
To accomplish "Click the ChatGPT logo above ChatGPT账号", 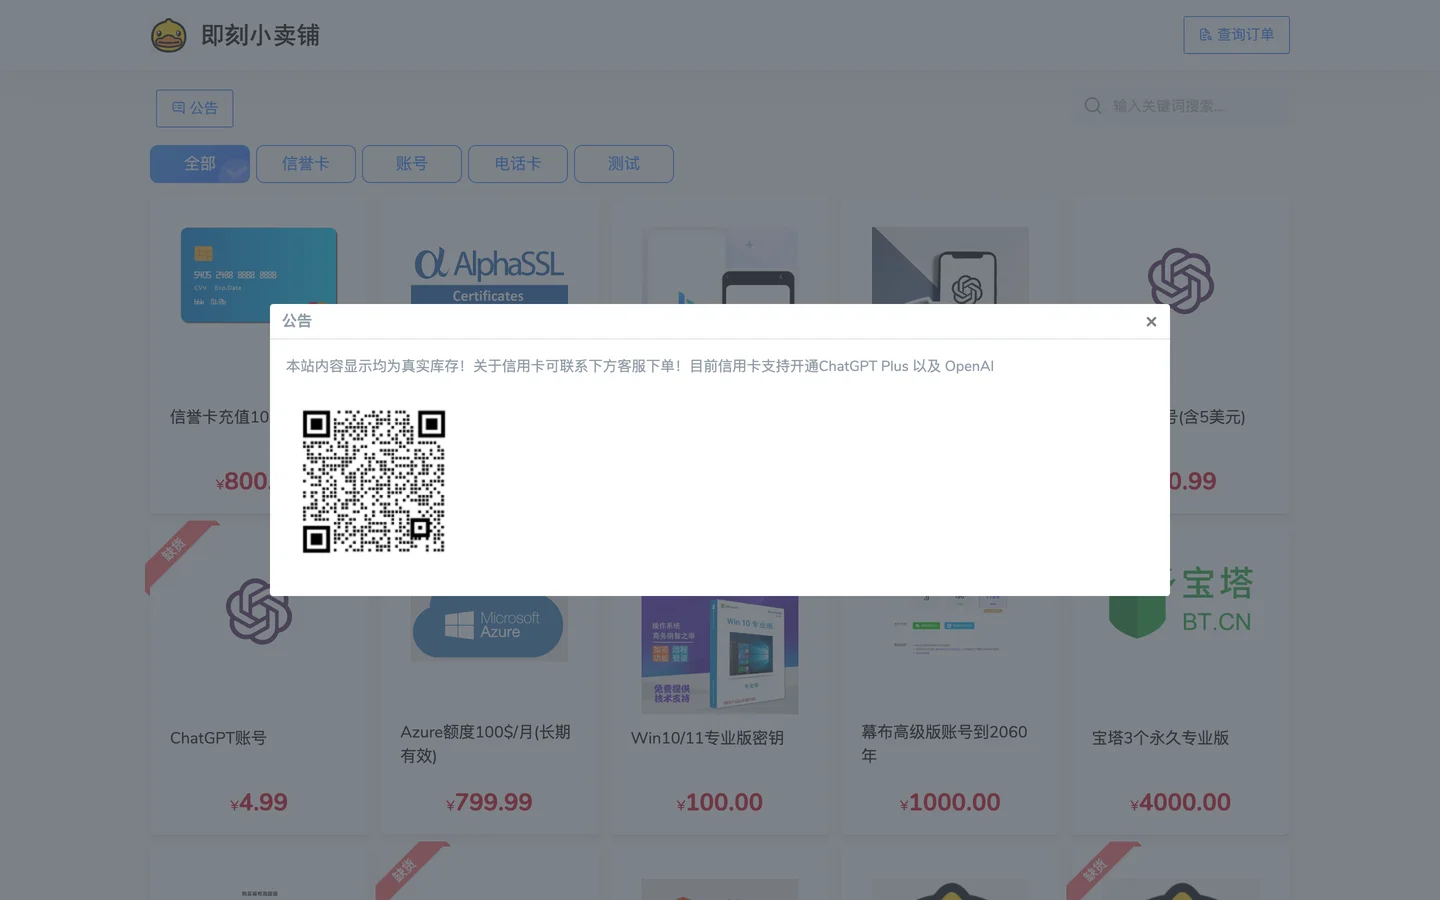I will pyautogui.click(x=259, y=612).
